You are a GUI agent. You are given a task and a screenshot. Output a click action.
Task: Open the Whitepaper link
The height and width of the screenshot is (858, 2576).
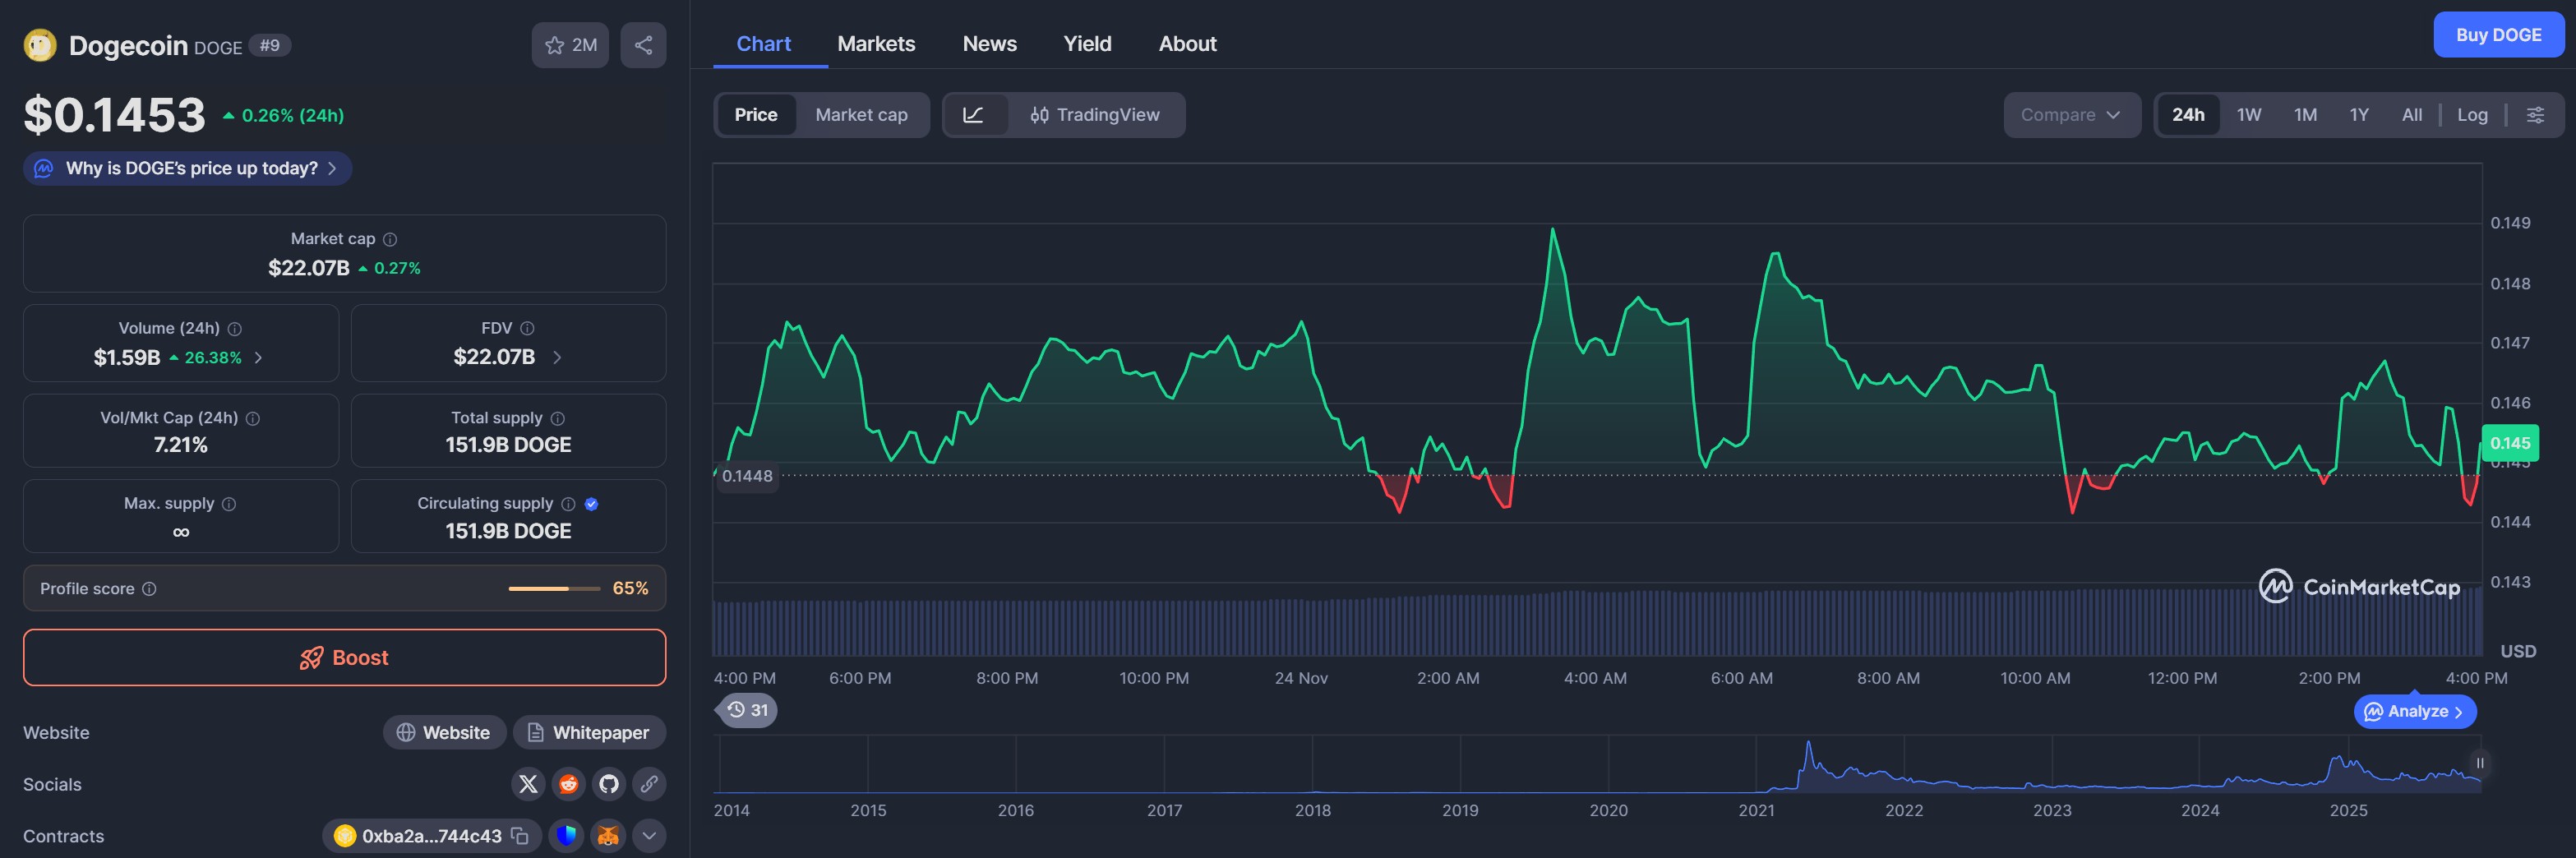(x=589, y=733)
